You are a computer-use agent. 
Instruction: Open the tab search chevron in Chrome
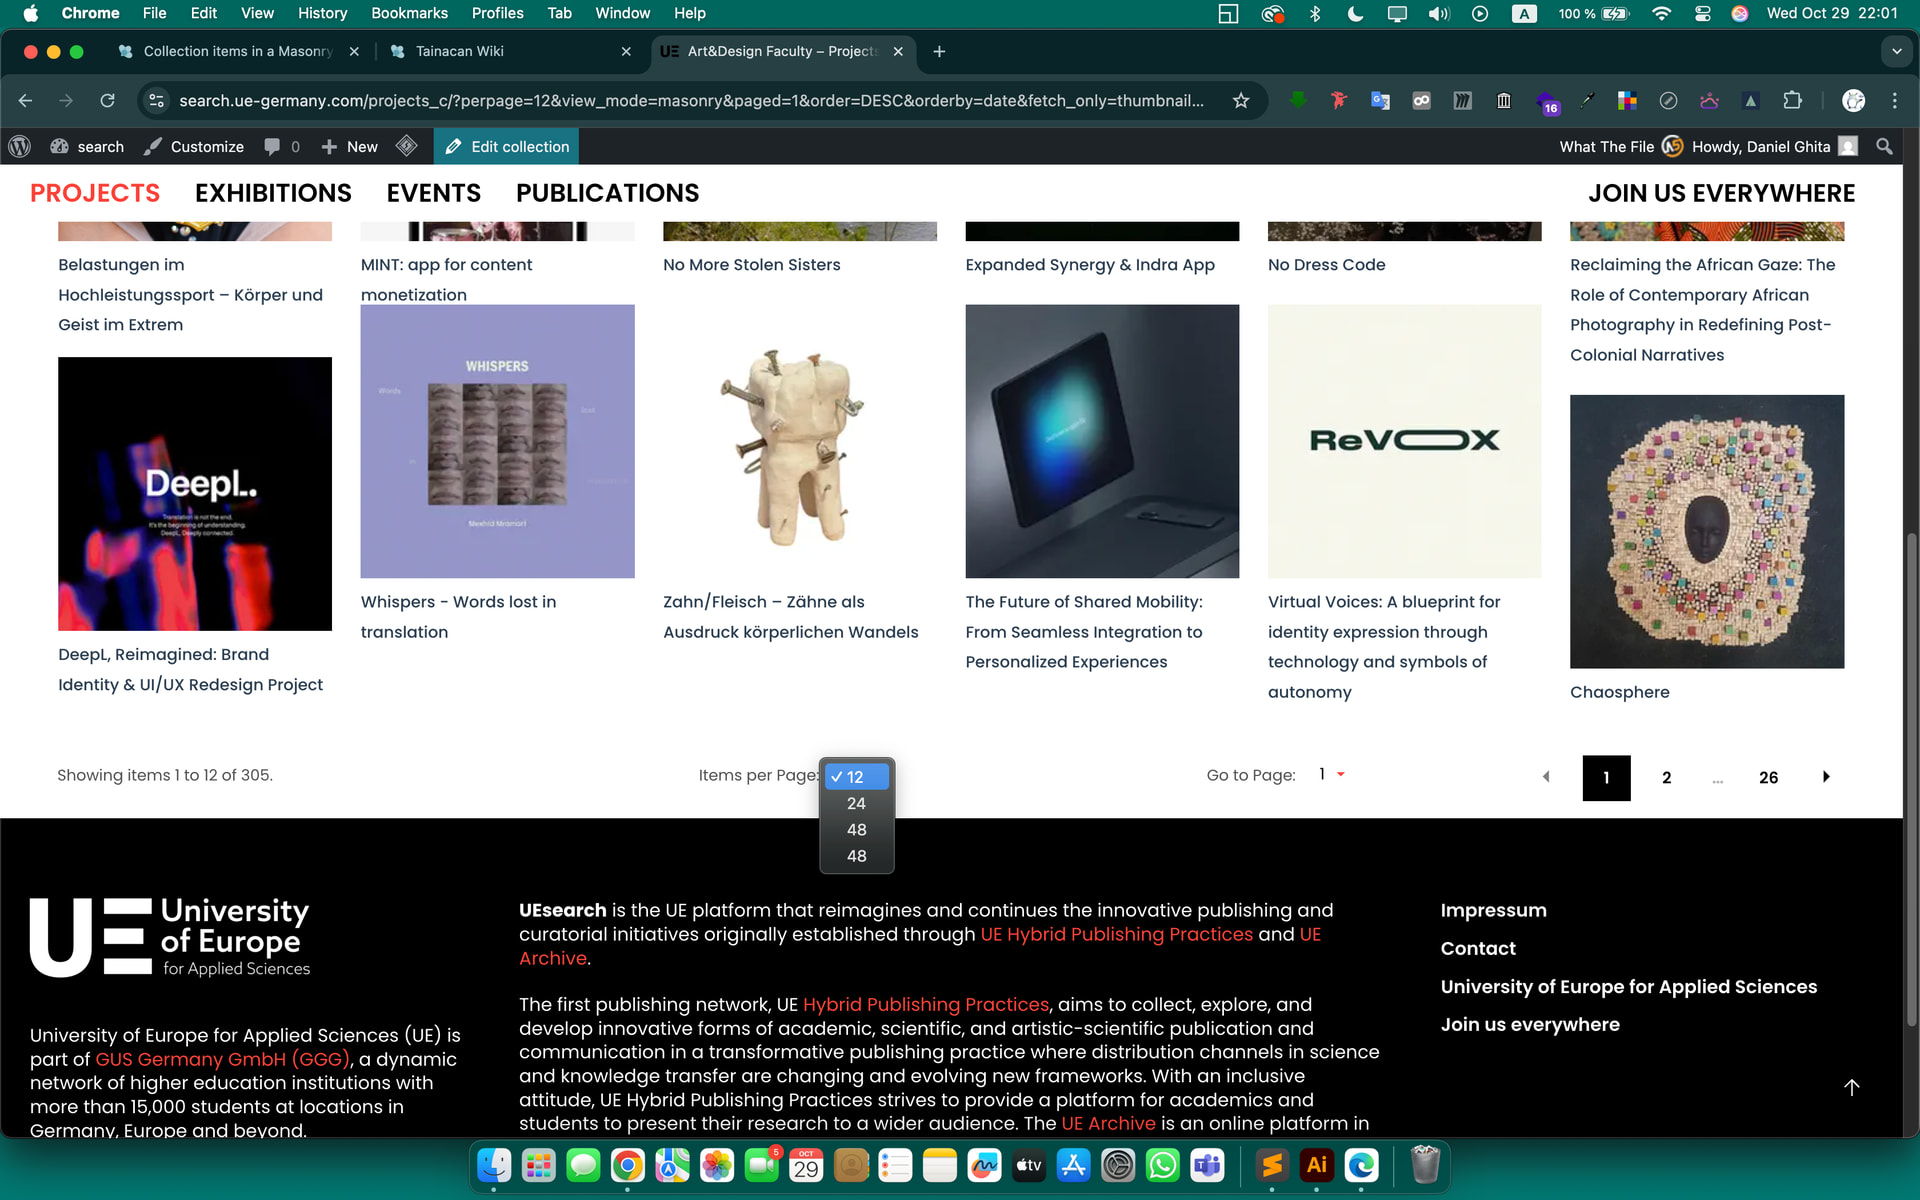(x=1896, y=51)
